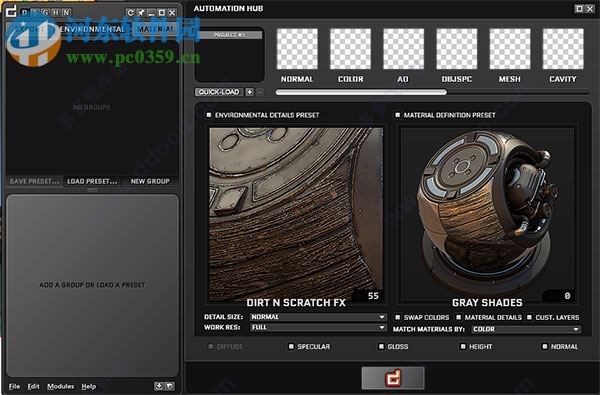Viewport: 600px width, 395px height.
Task: Open the Help menu
Action: click(89, 387)
